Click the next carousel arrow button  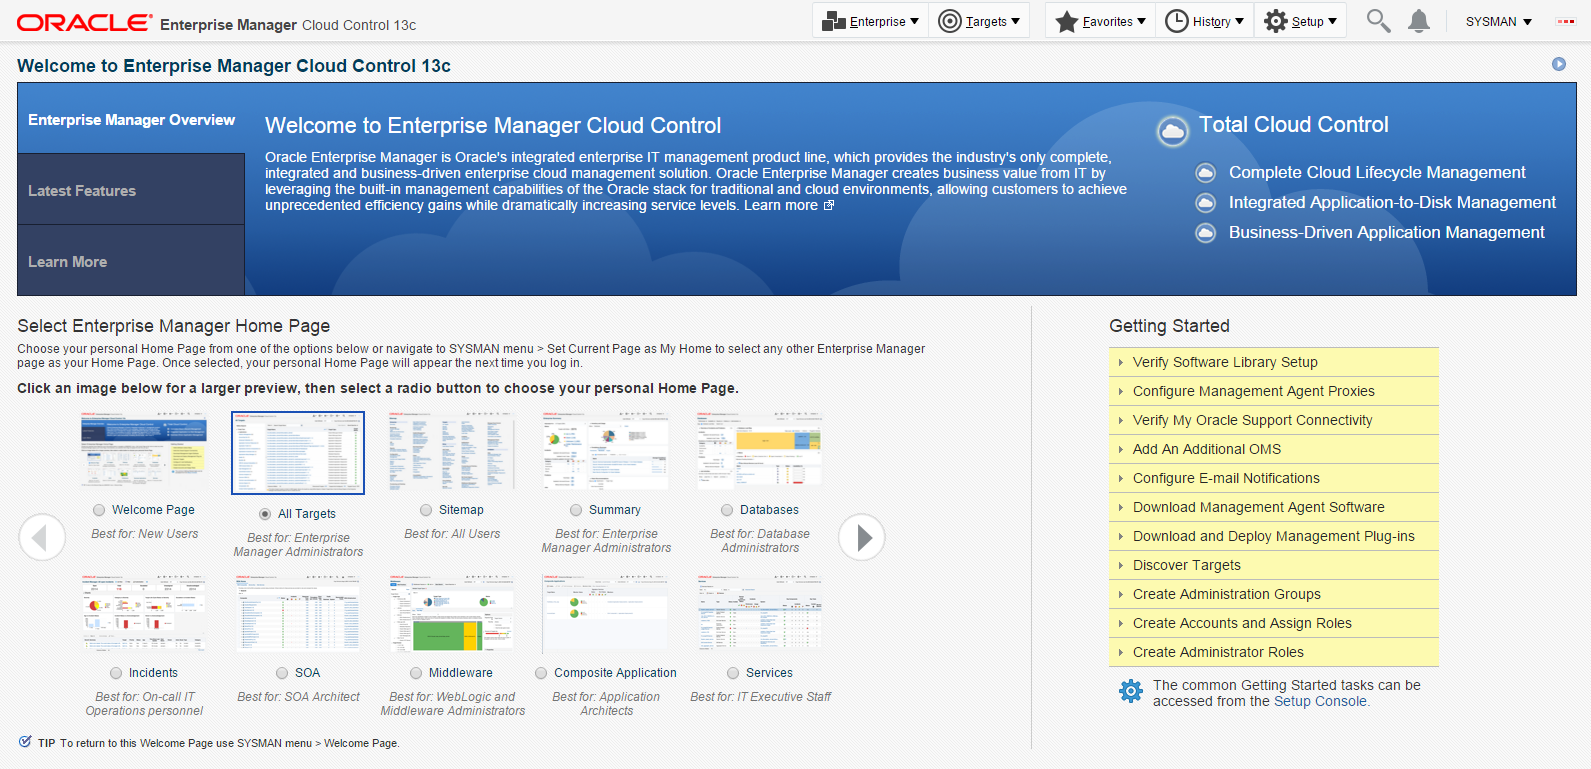click(x=862, y=538)
